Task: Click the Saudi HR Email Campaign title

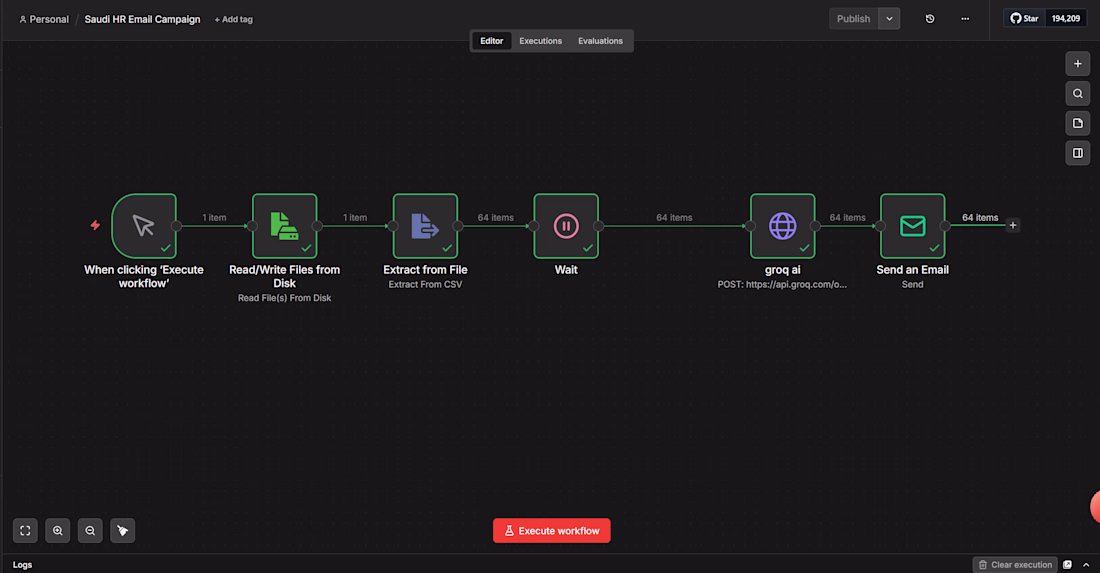Action: point(142,20)
